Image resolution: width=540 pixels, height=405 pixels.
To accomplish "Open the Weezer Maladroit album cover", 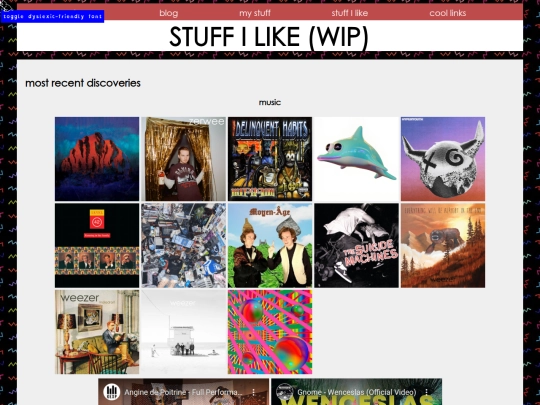I will click(x=97, y=332).
